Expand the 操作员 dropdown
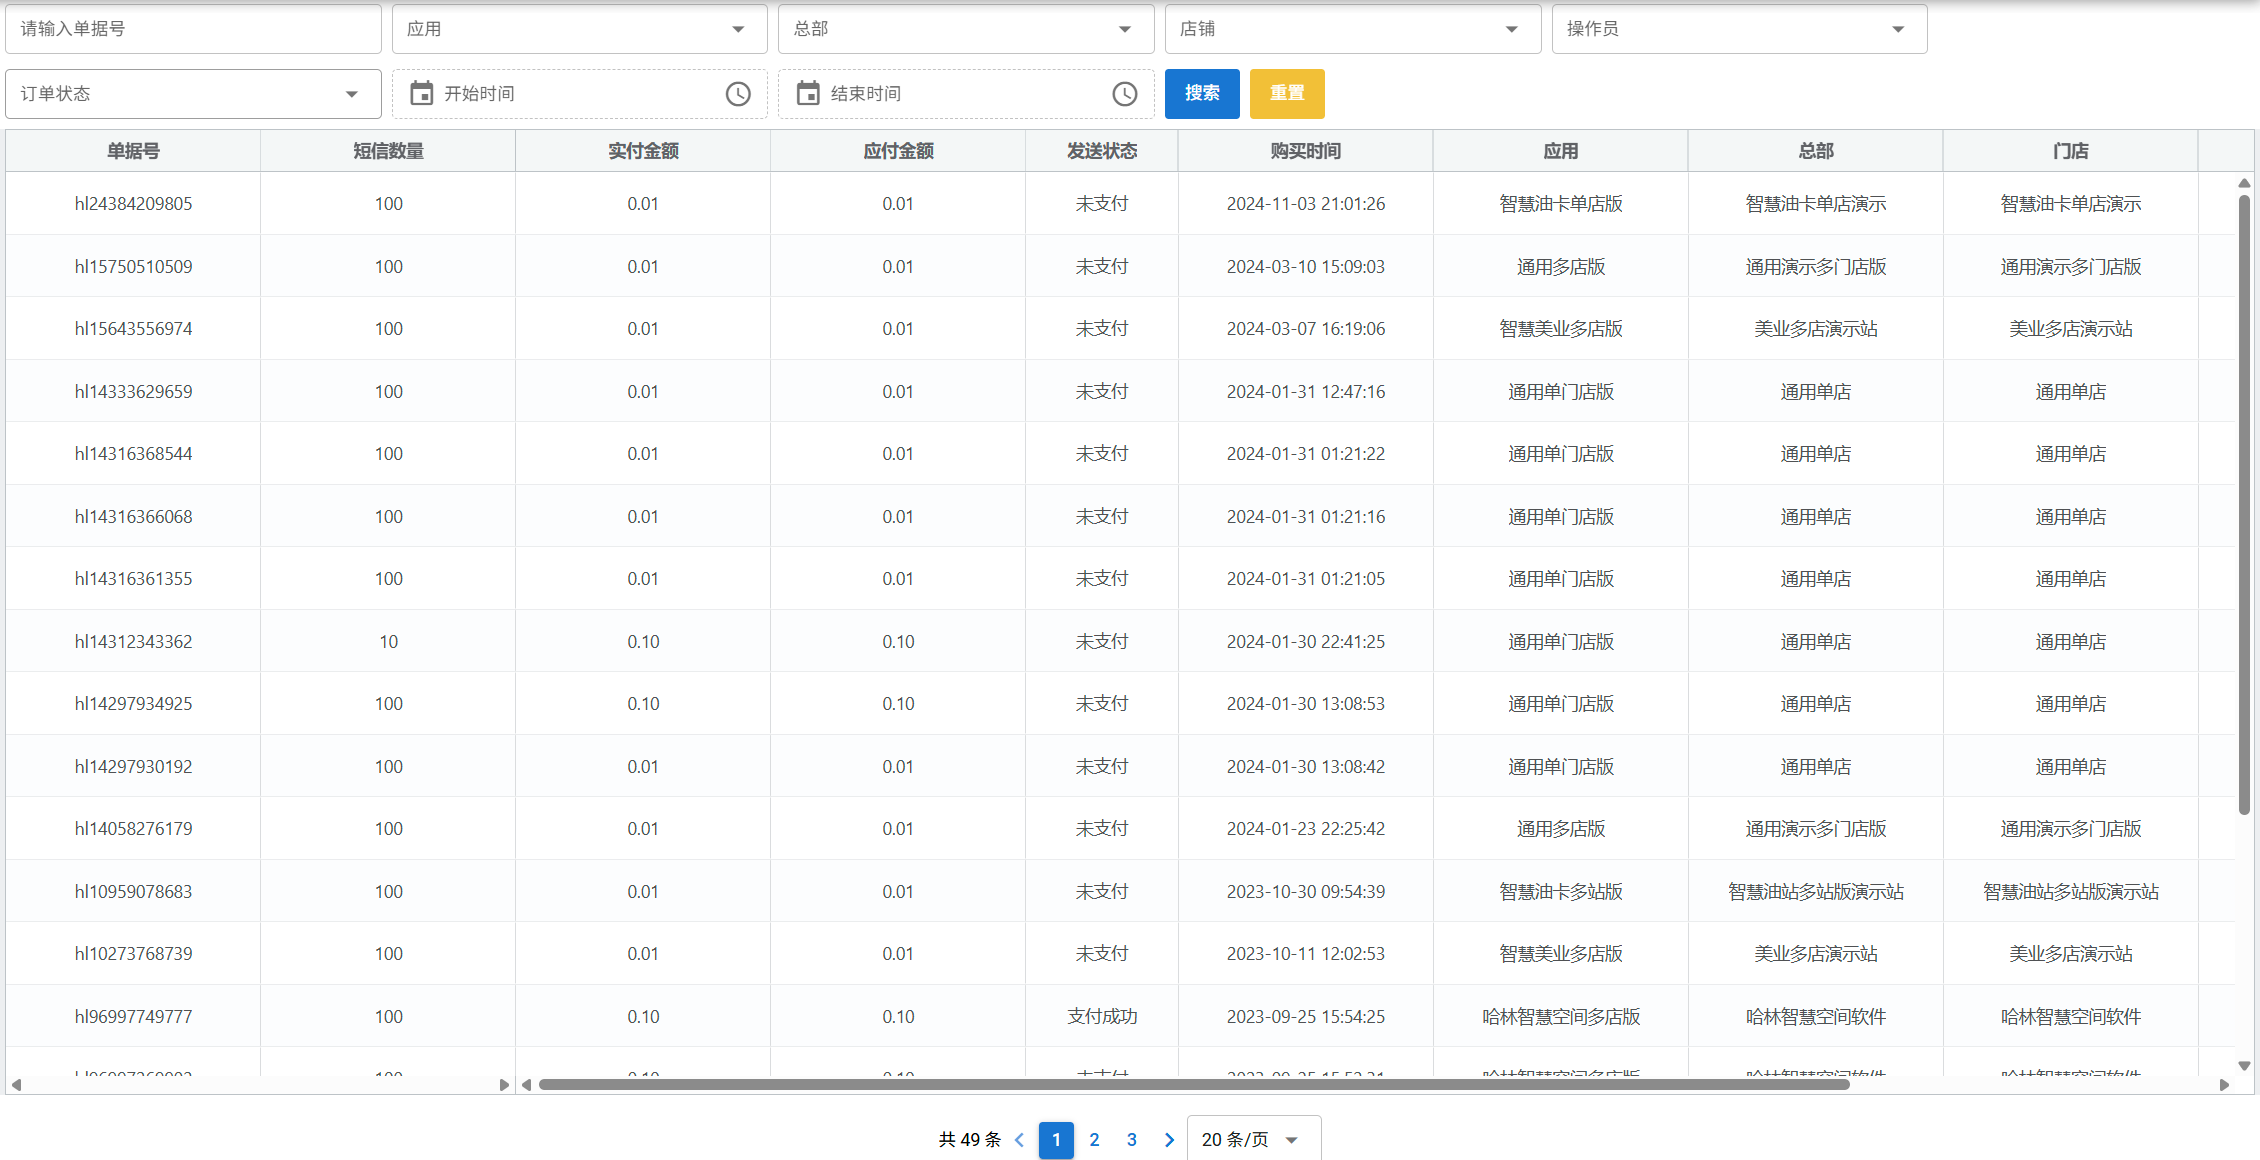This screenshot has height=1160, width=2260. click(x=1739, y=29)
